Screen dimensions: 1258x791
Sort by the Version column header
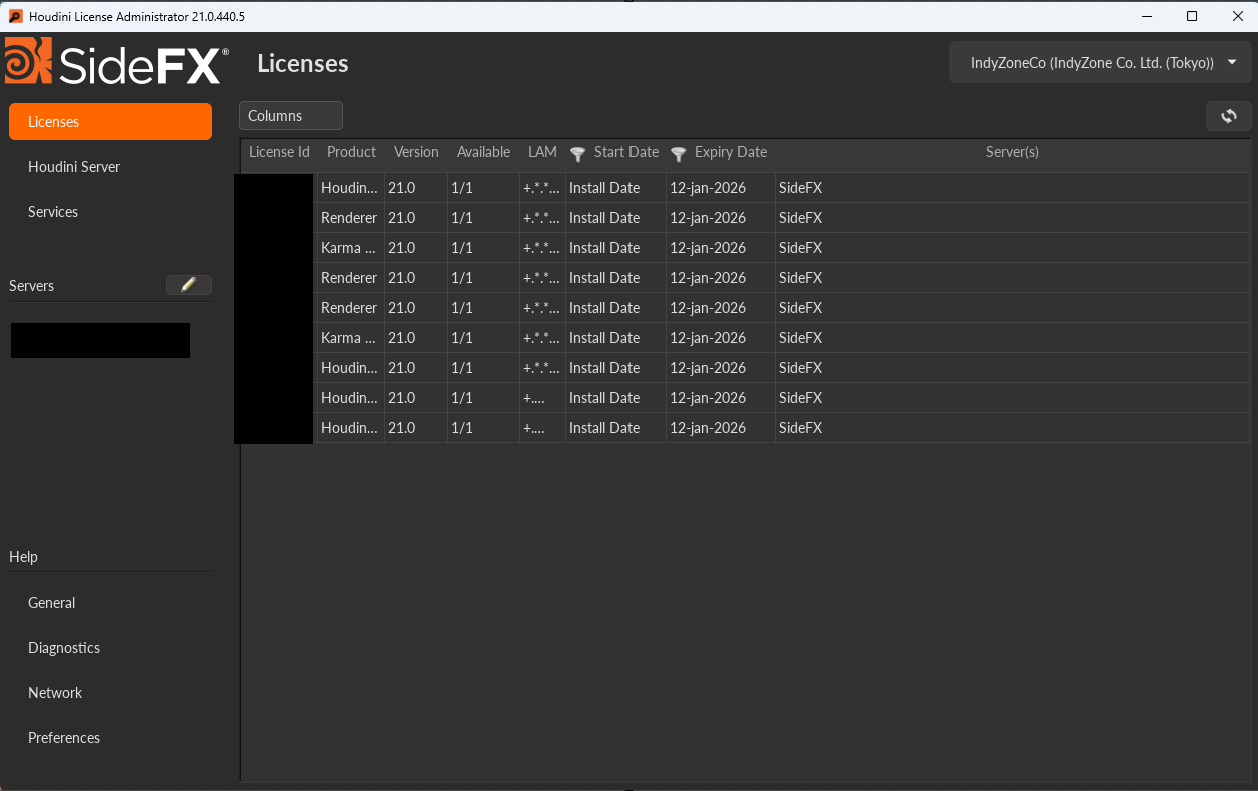point(416,152)
